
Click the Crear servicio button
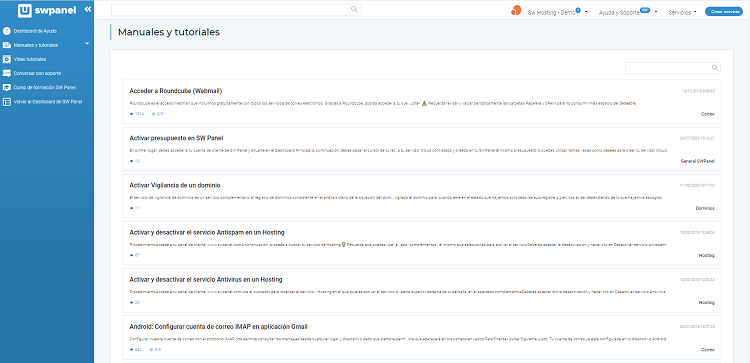click(x=724, y=12)
